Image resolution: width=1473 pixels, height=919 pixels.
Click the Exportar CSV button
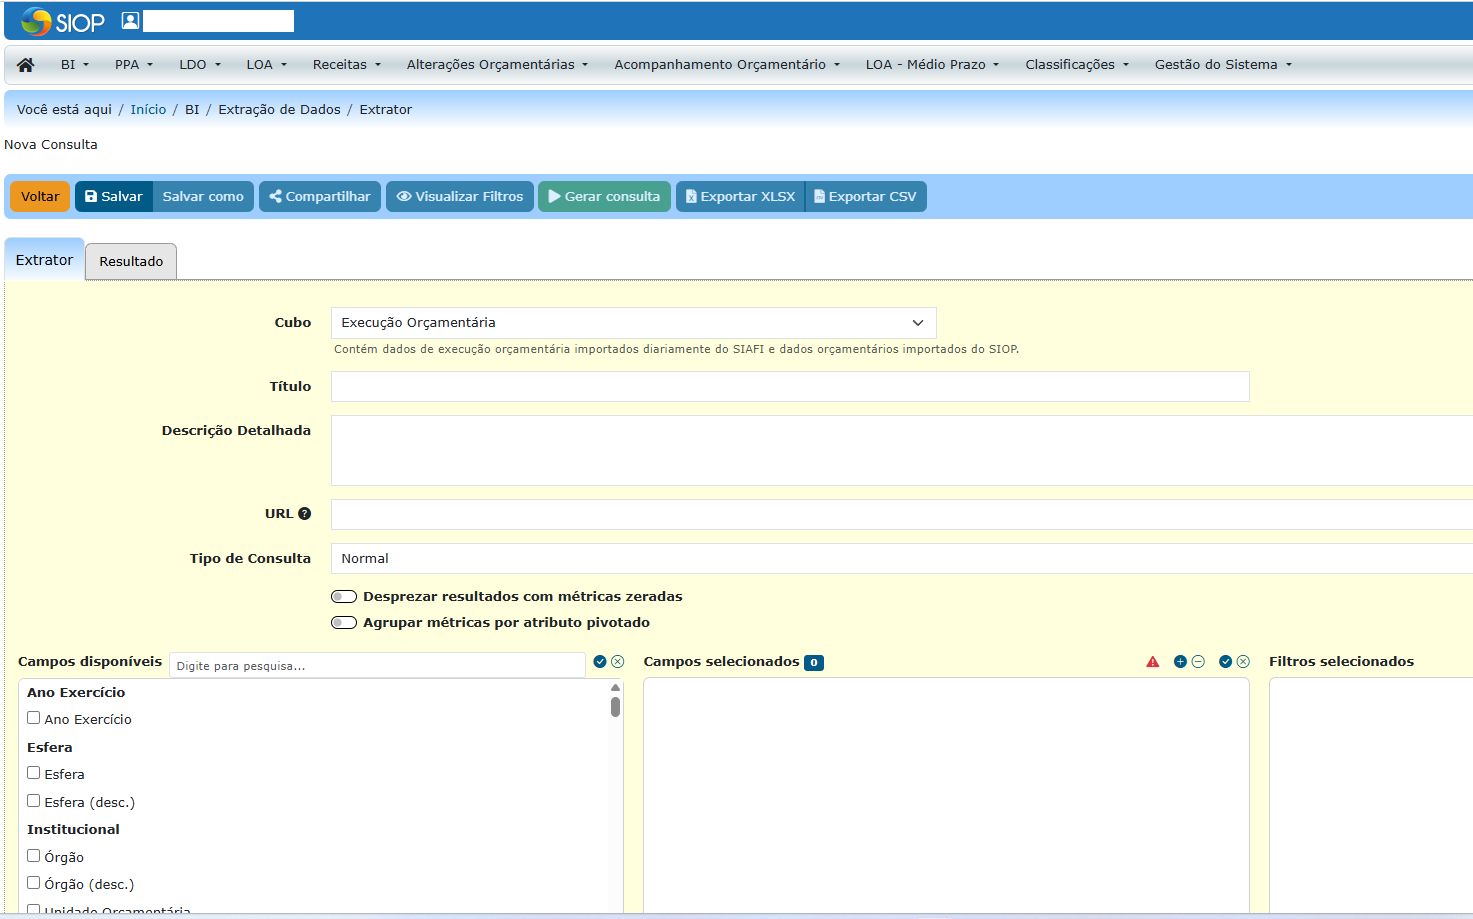click(x=866, y=196)
